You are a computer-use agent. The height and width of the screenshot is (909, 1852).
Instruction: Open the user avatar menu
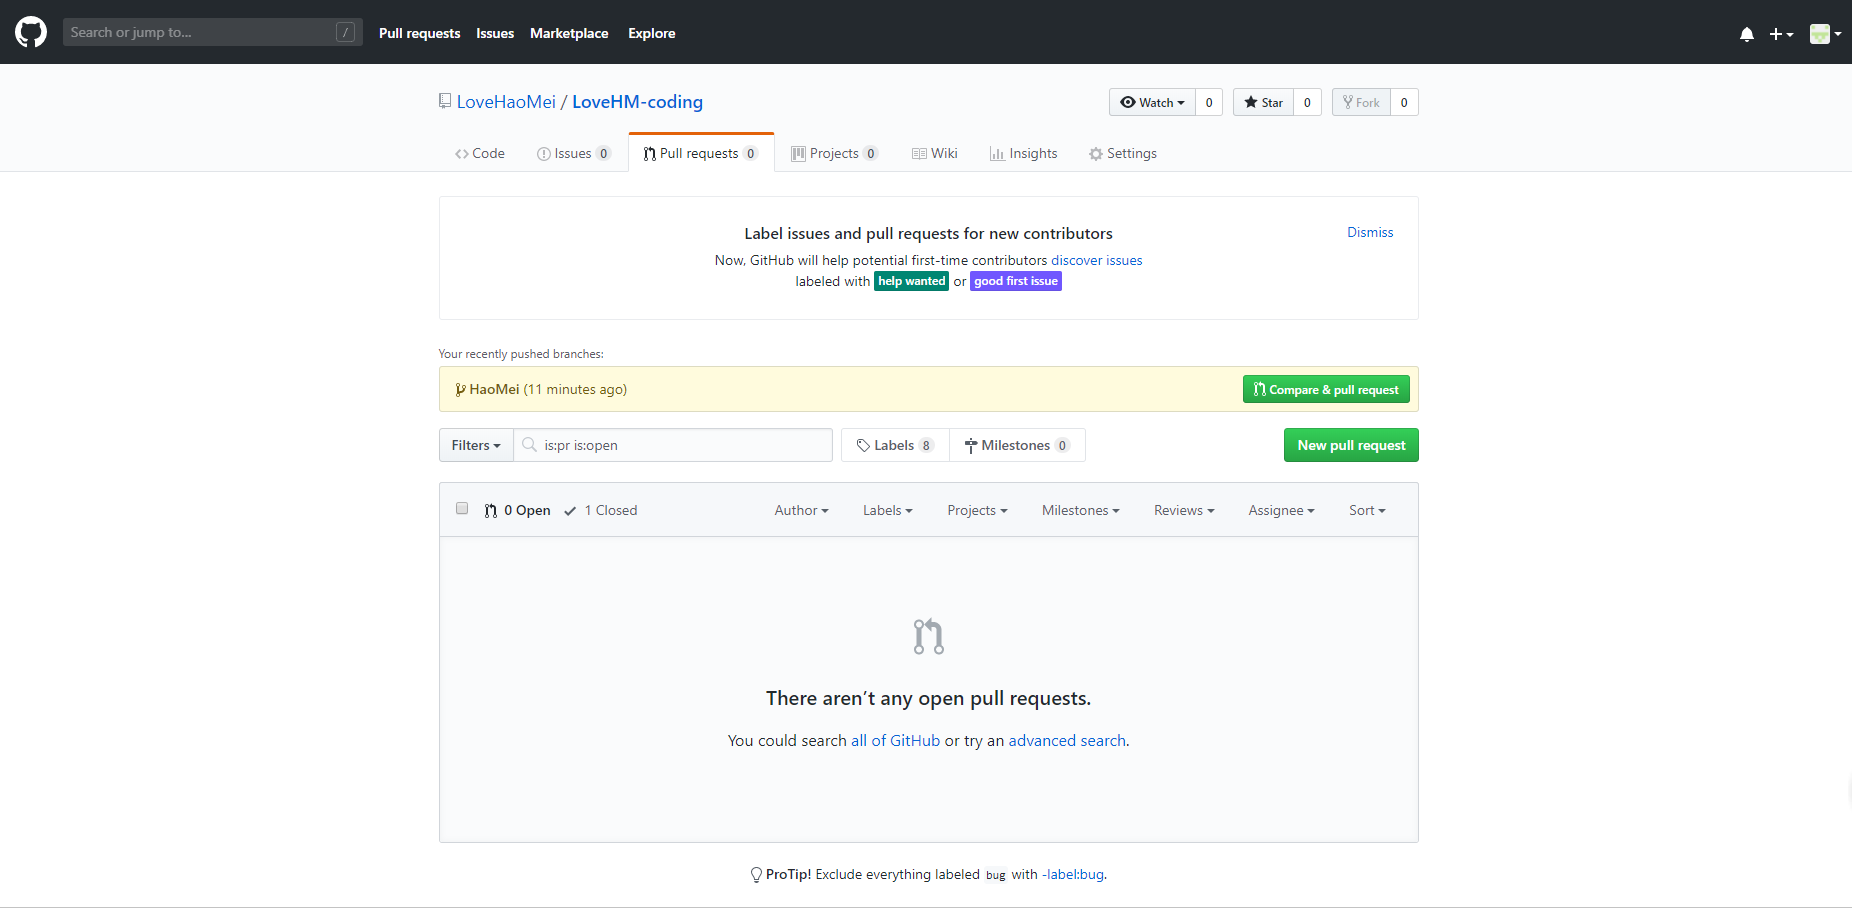(x=1825, y=34)
